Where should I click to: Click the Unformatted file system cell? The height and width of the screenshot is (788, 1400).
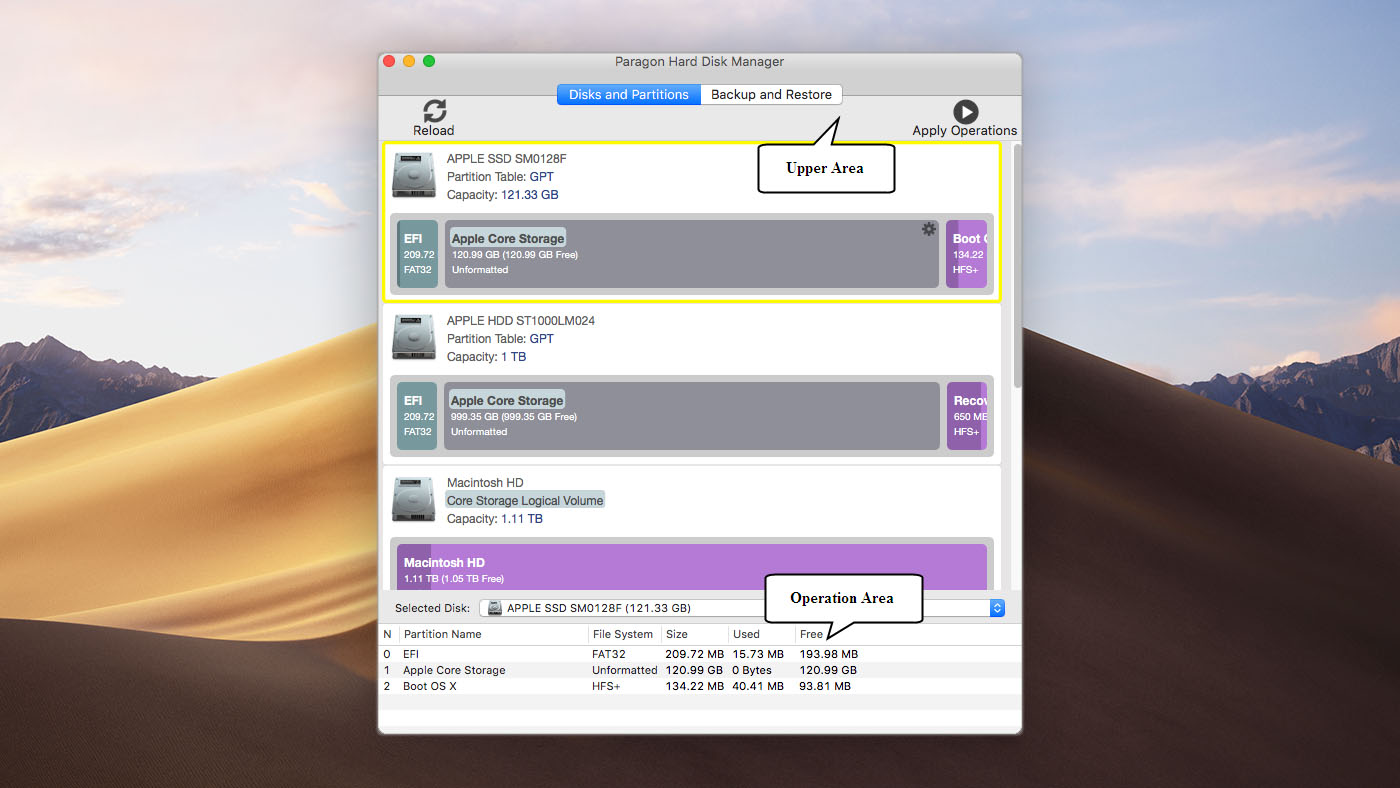click(624, 670)
